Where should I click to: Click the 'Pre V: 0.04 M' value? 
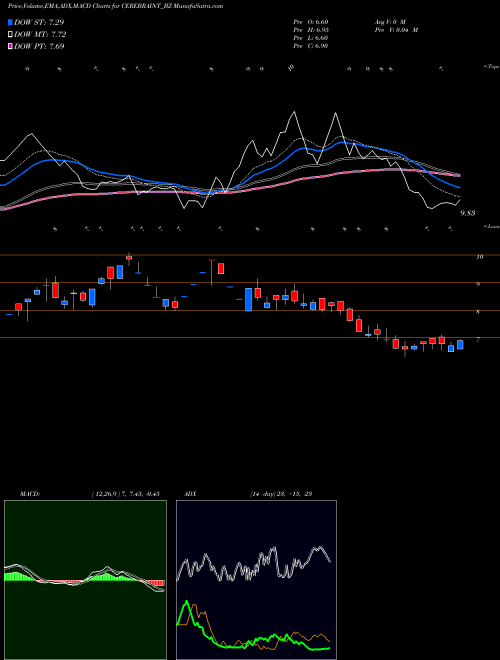click(396, 30)
